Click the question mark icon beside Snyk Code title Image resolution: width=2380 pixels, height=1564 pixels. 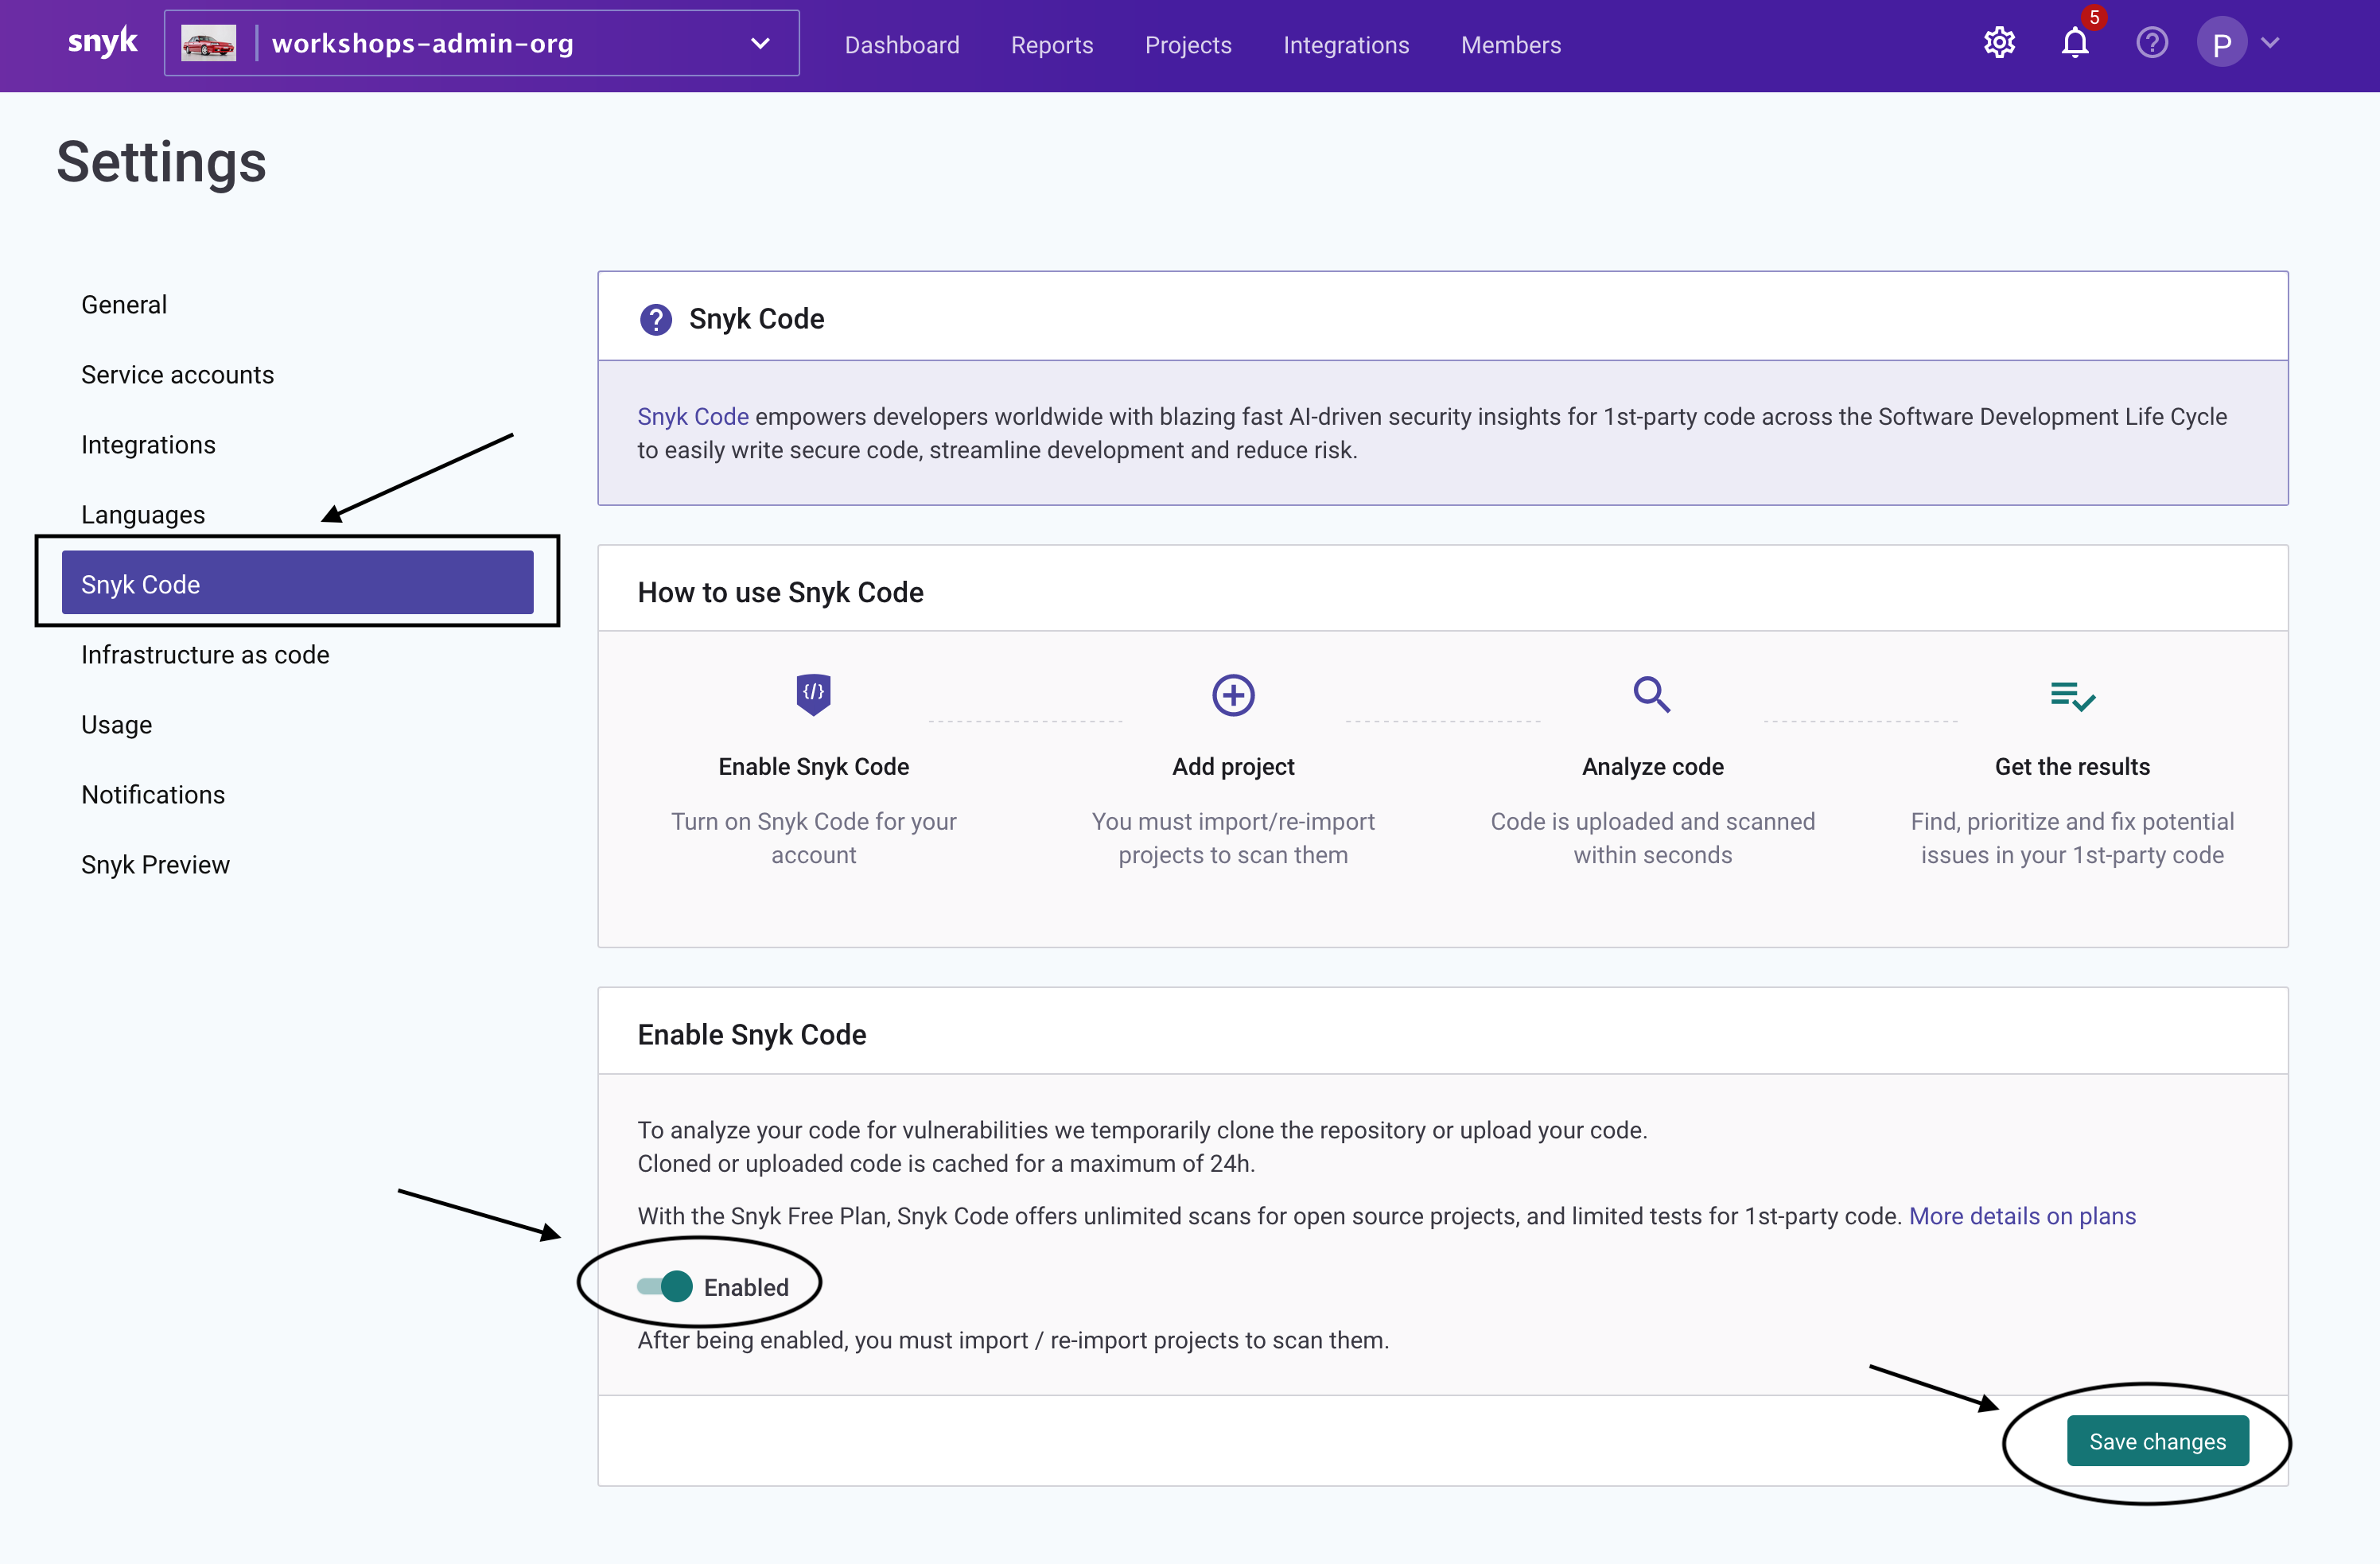656,319
